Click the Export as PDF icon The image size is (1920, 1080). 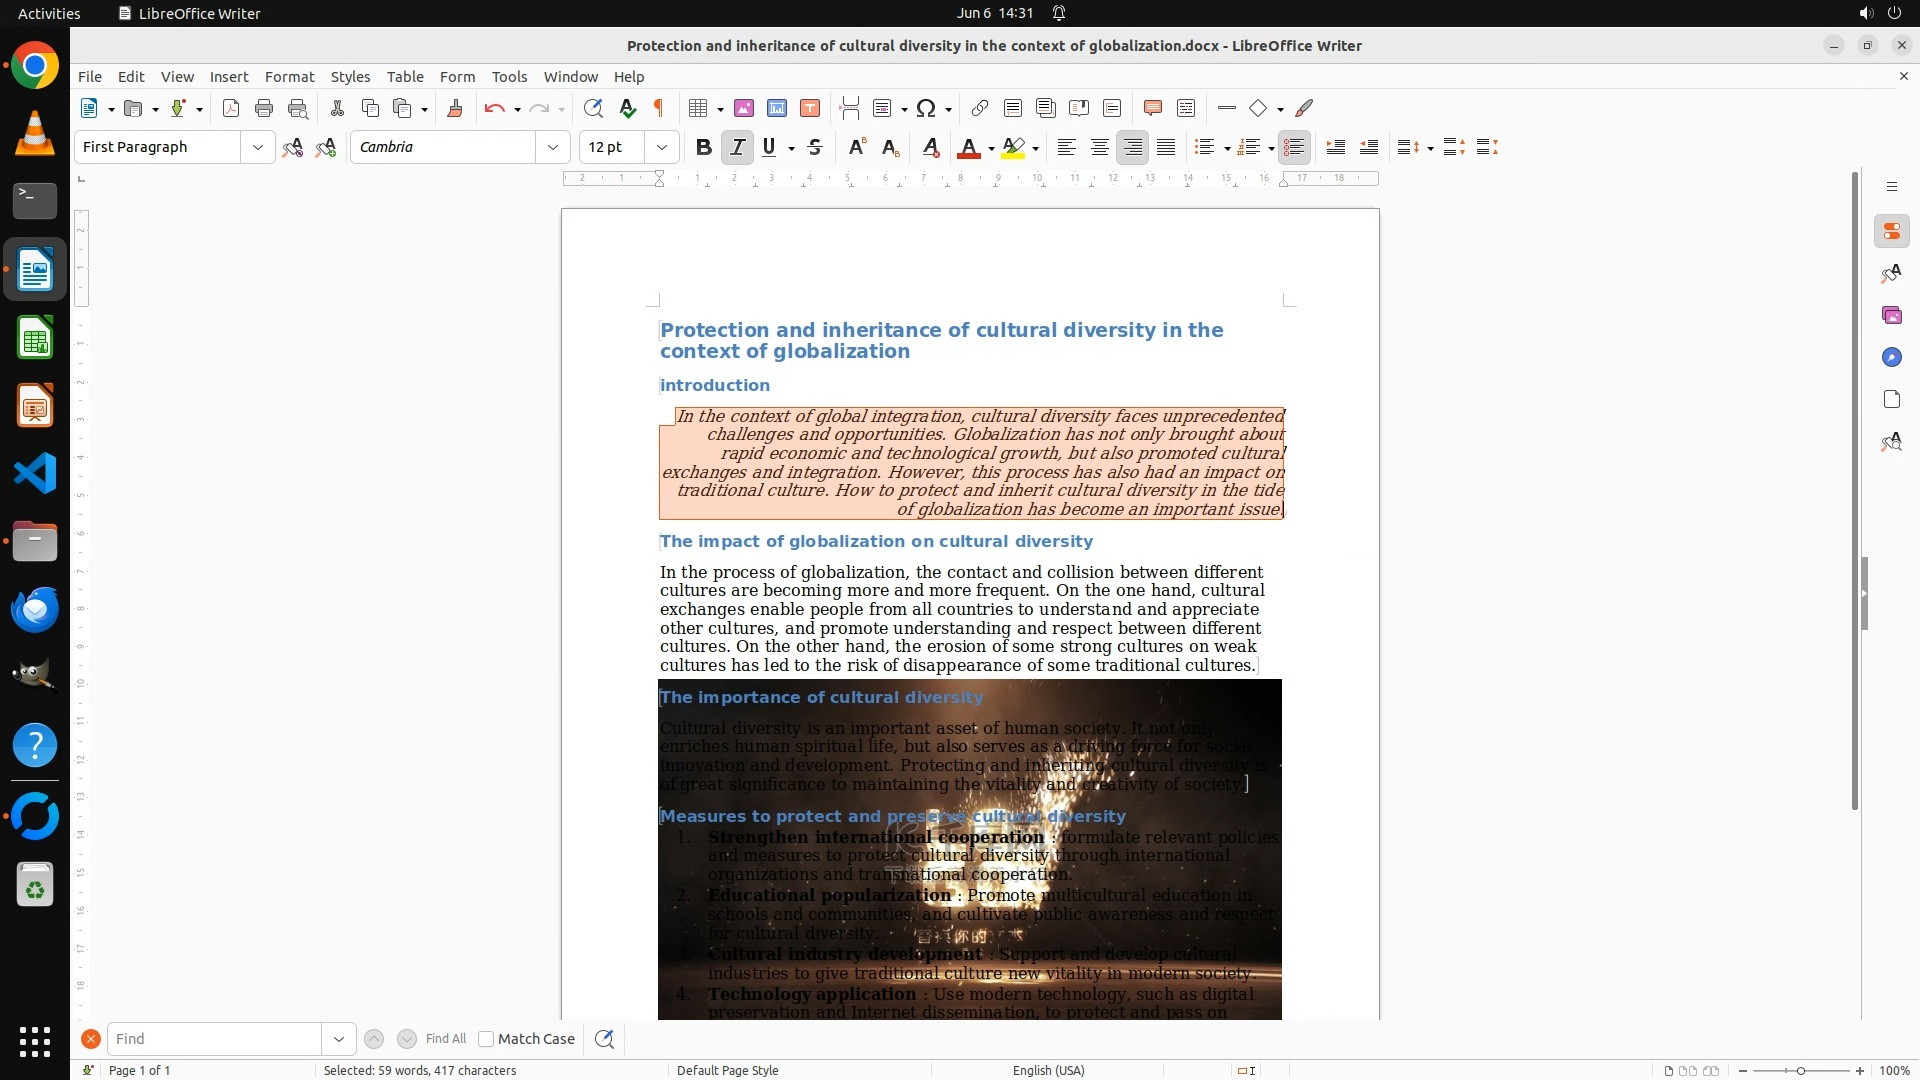231,109
